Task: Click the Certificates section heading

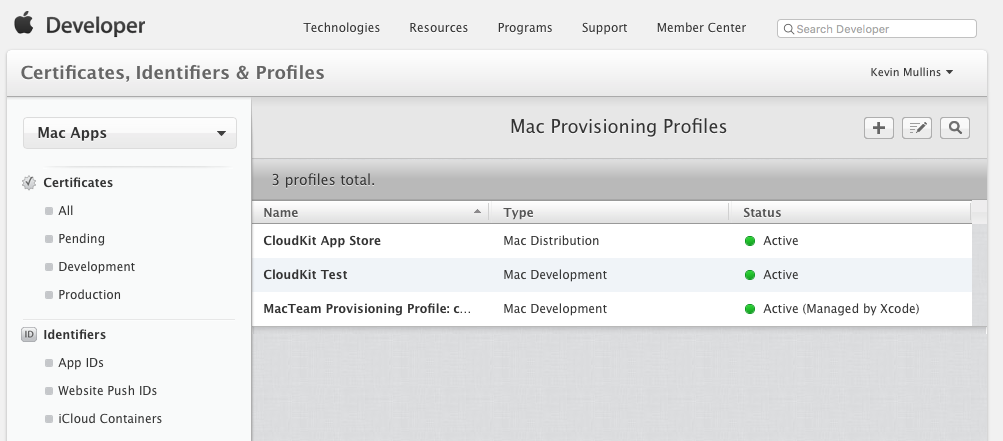Action: tap(78, 182)
